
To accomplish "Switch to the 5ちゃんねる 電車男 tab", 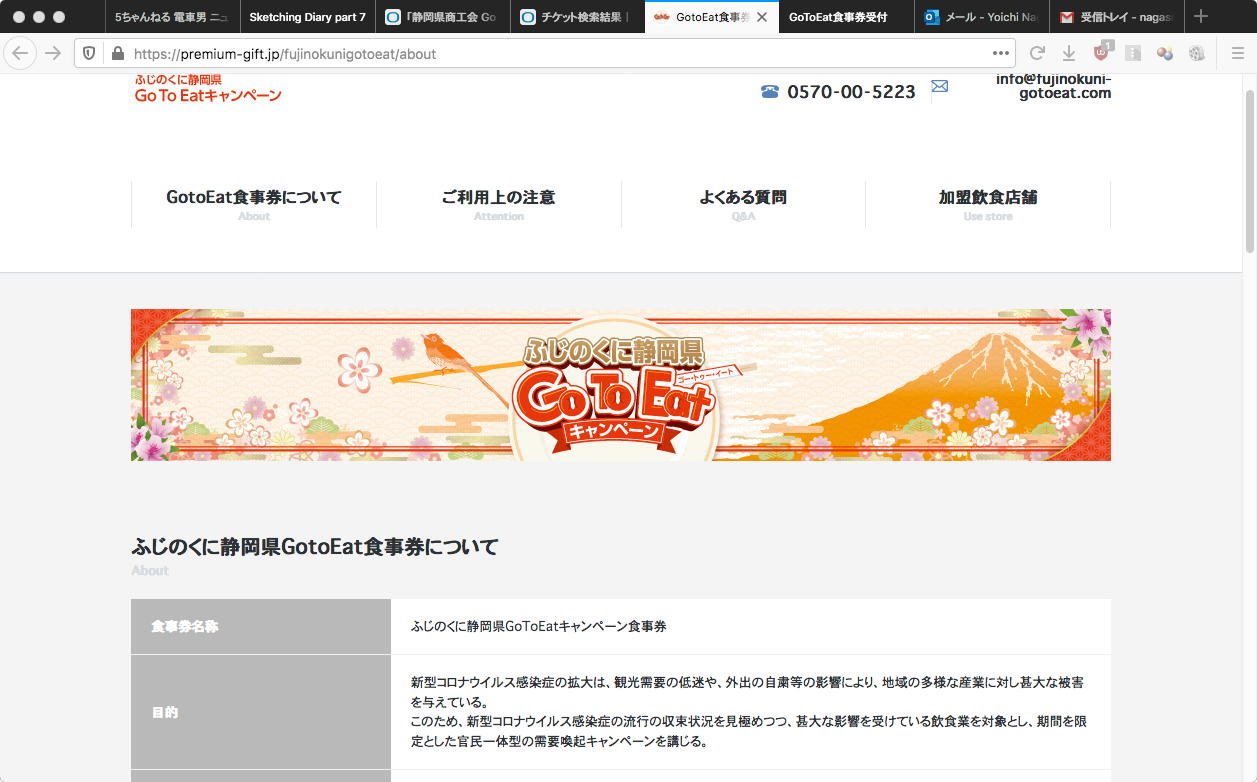I will pyautogui.click(x=171, y=17).
